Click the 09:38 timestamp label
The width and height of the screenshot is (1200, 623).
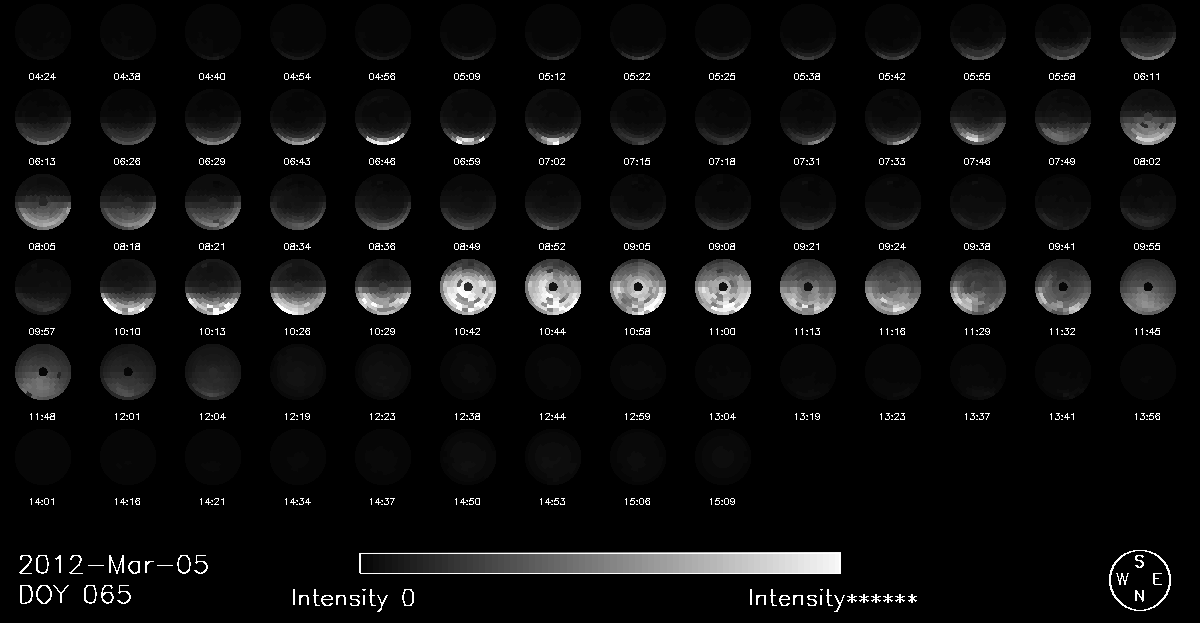click(x=978, y=246)
